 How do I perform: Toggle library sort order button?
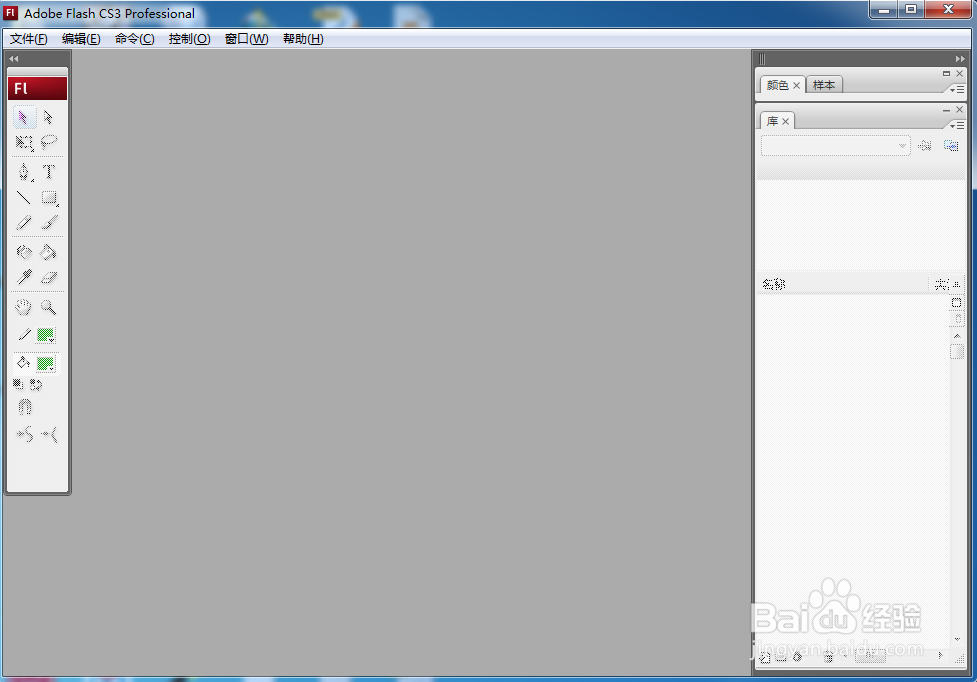coord(957,285)
